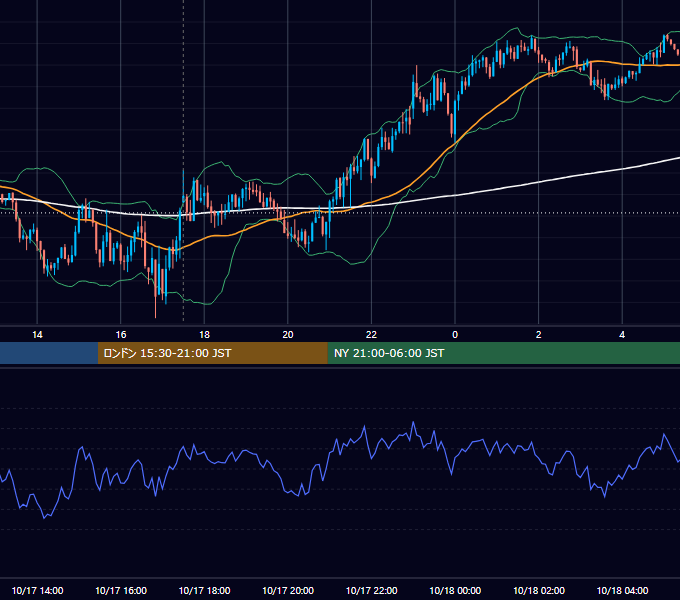
Task: Select the ロンドン 15:30-21:00 JST session bar
Action: tap(212, 353)
